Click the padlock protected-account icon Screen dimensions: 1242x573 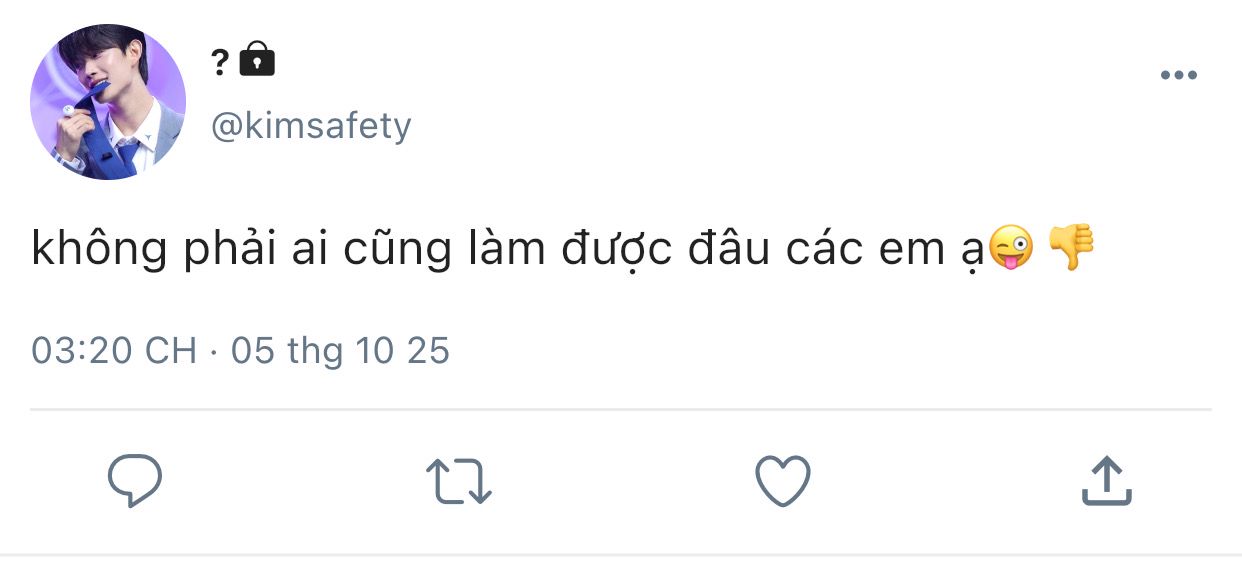(257, 60)
